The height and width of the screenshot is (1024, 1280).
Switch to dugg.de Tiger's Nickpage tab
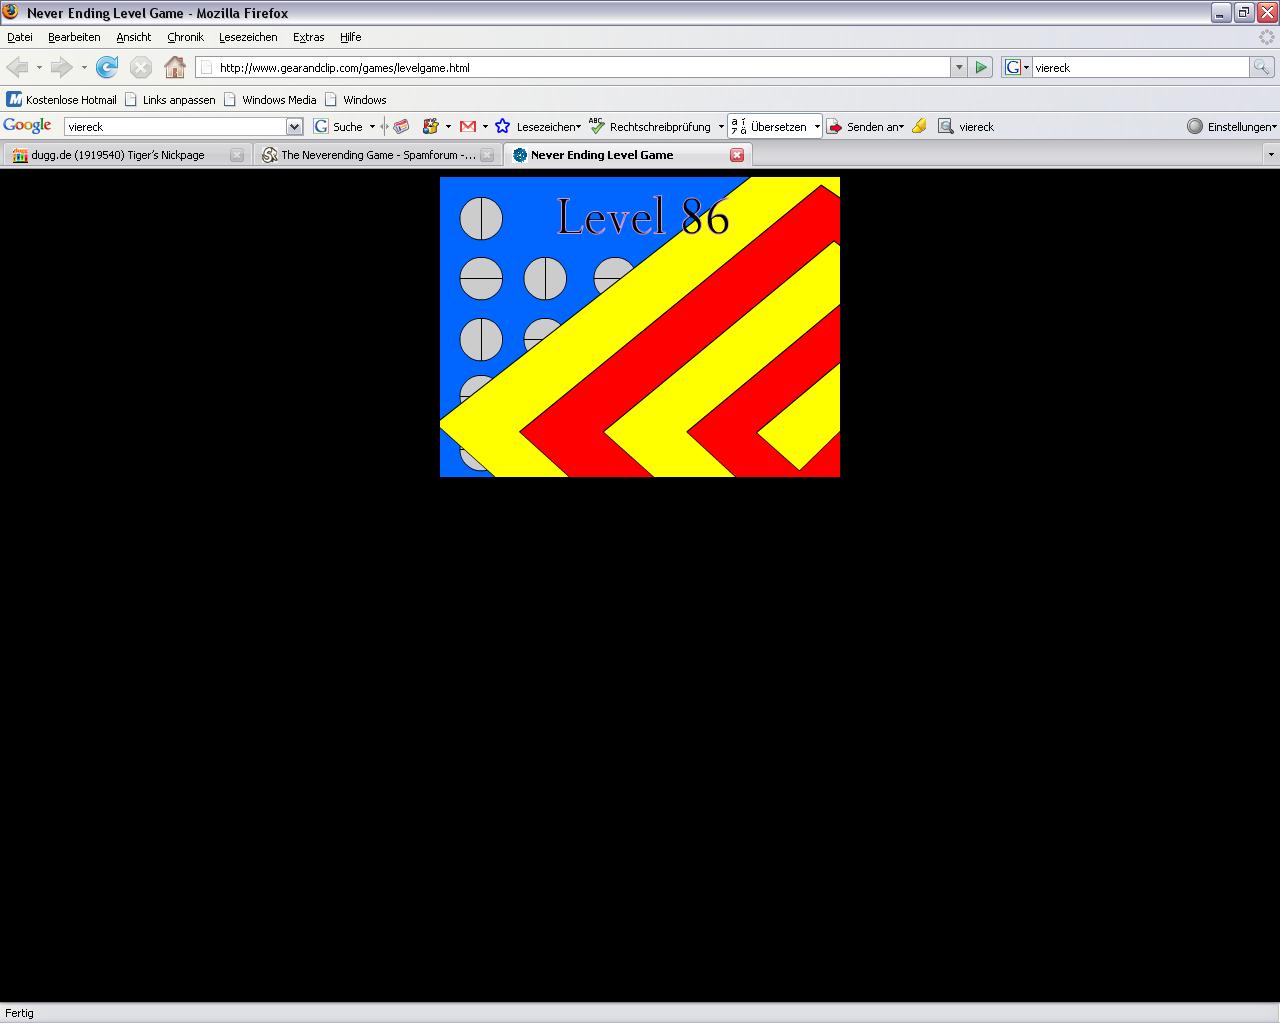click(118, 155)
